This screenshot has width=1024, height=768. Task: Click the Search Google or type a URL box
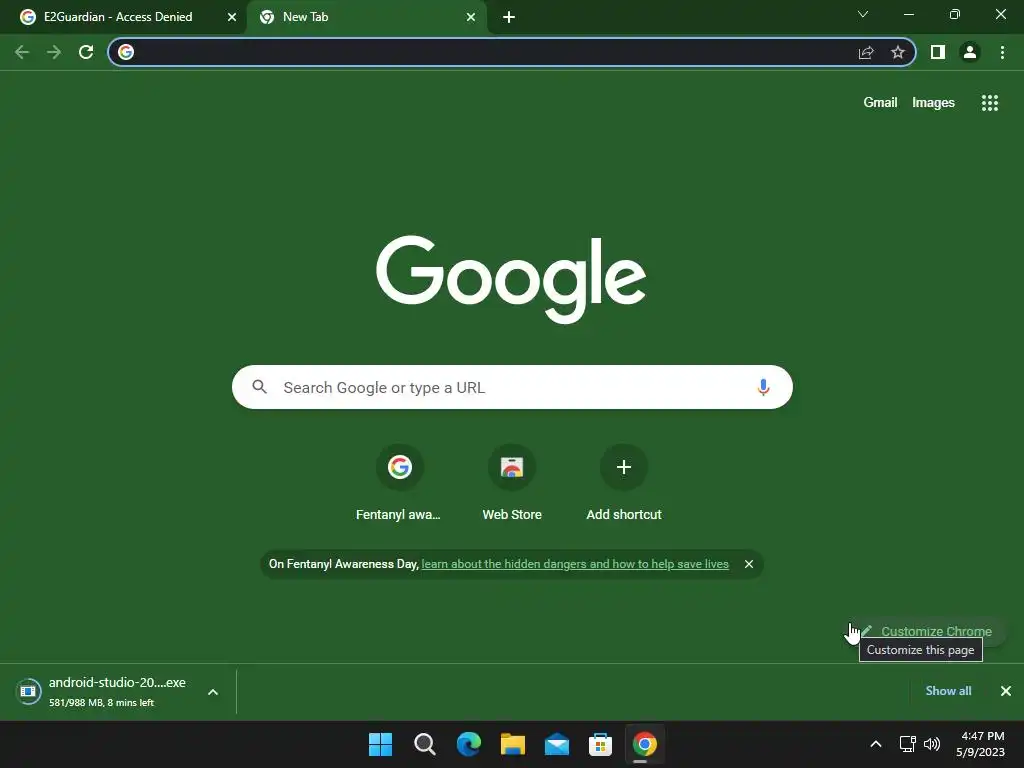pos(512,387)
